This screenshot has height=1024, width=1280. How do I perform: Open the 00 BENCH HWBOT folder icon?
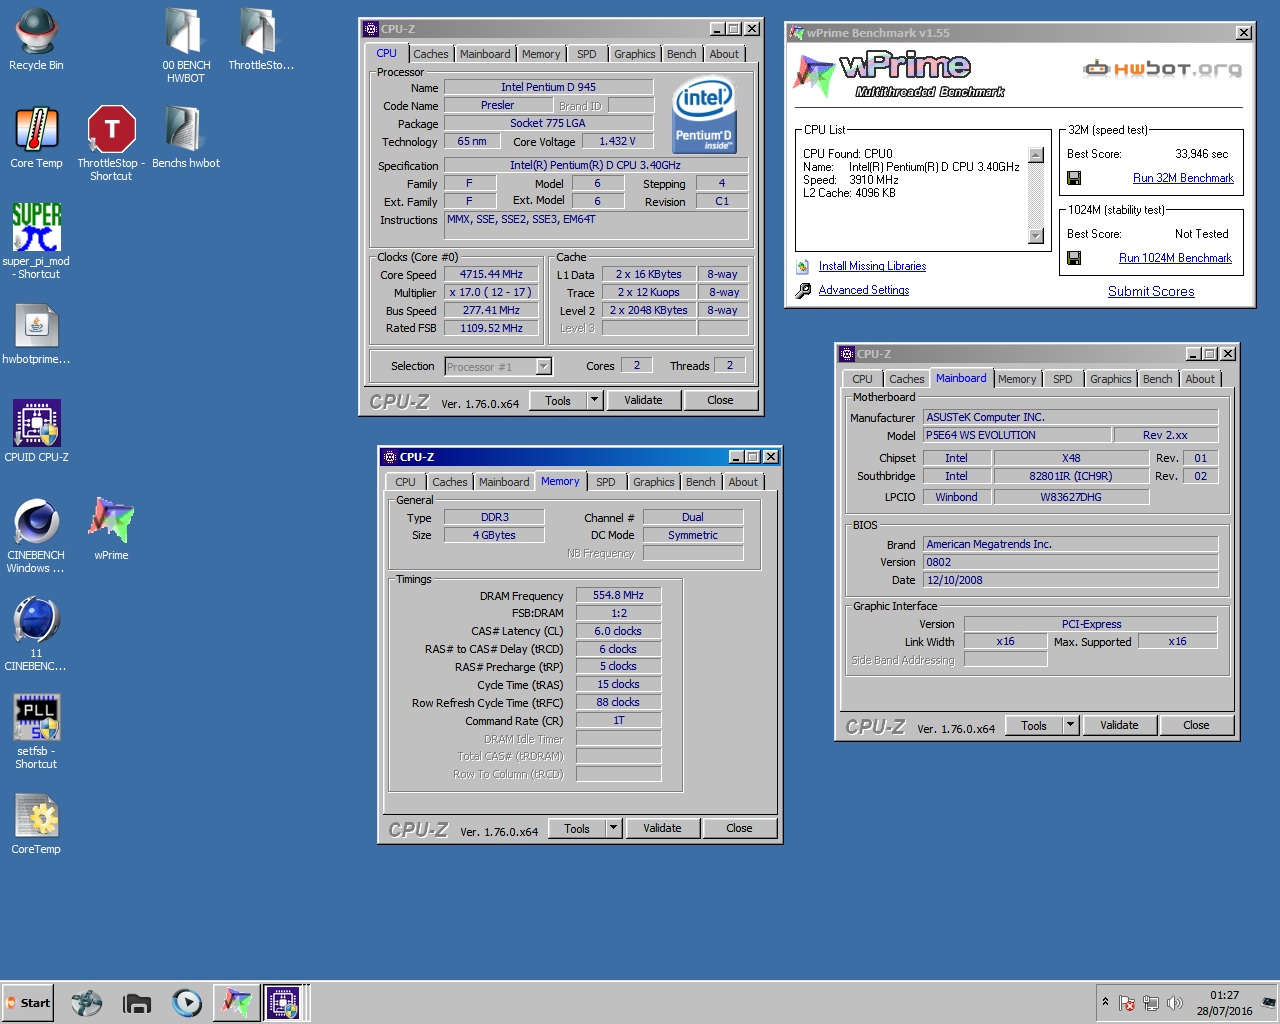click(185, 32)
